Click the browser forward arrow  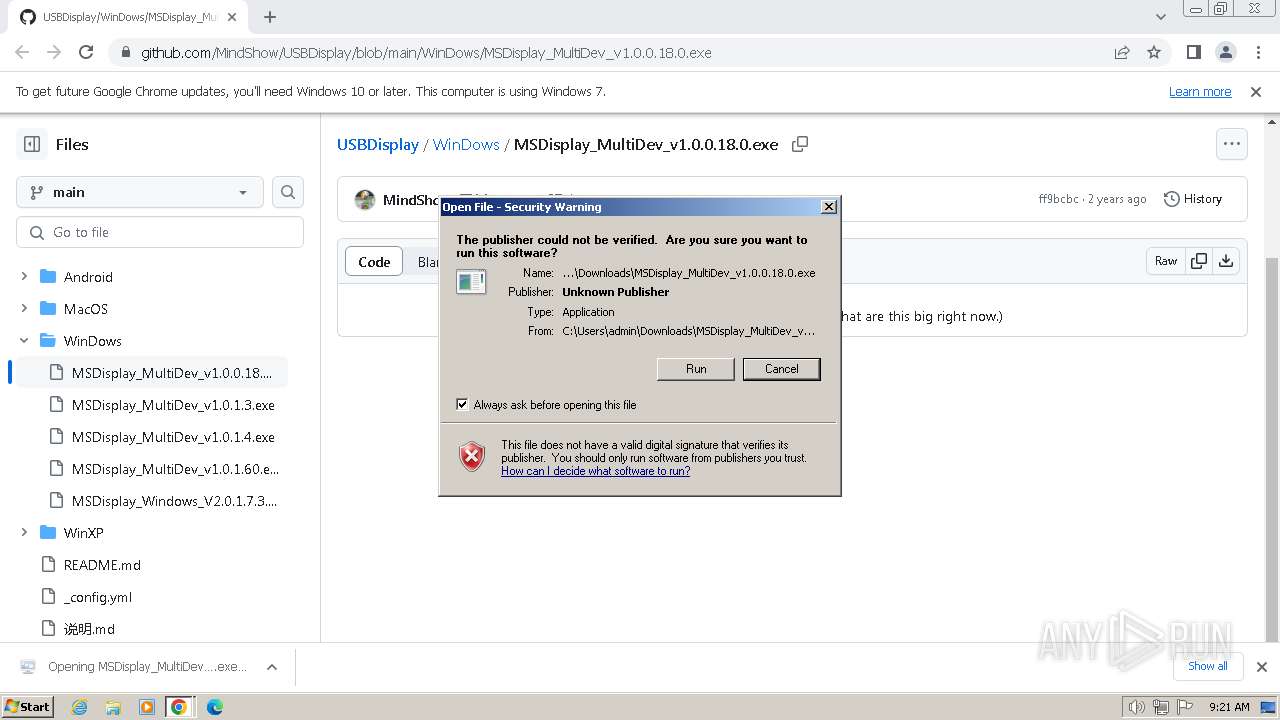[x=54, y=52]
